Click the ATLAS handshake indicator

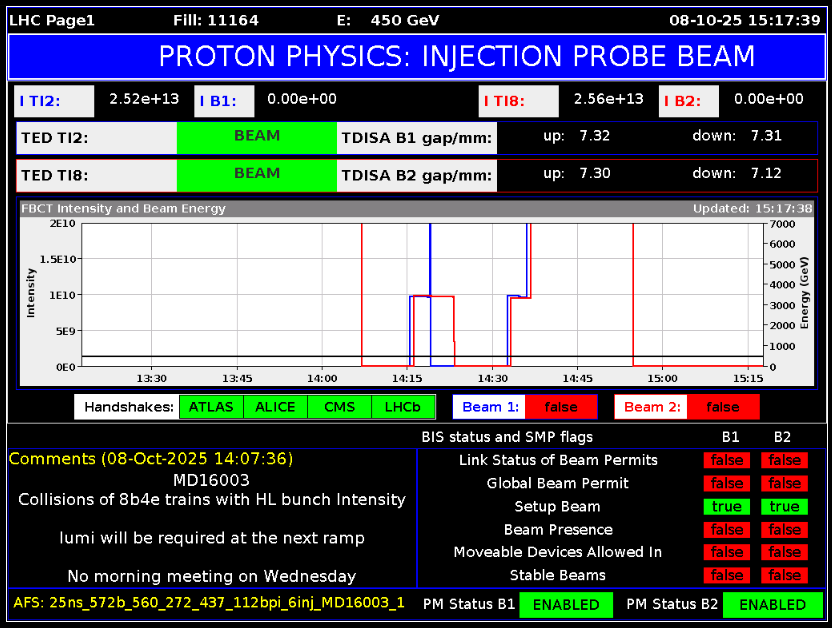coord(211,407)
